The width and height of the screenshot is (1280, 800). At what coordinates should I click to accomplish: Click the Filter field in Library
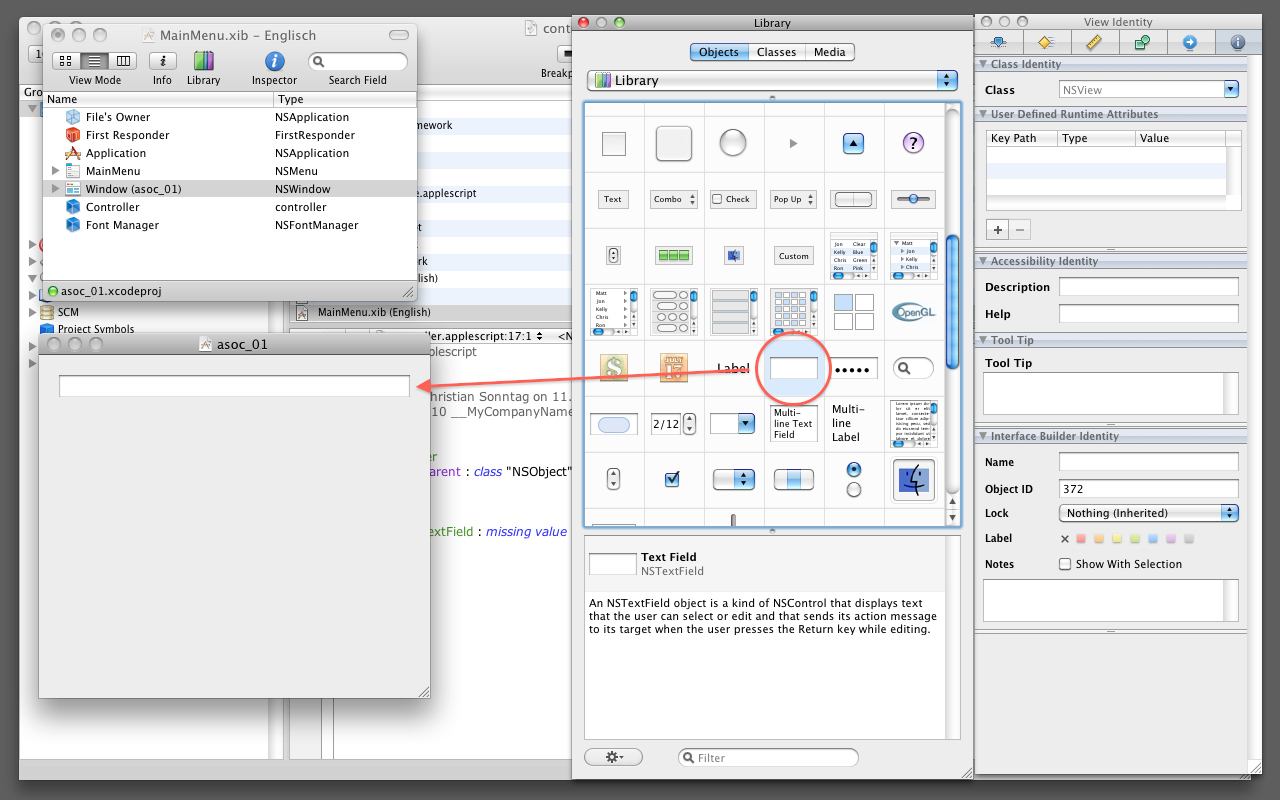click(x=768, y=758)
